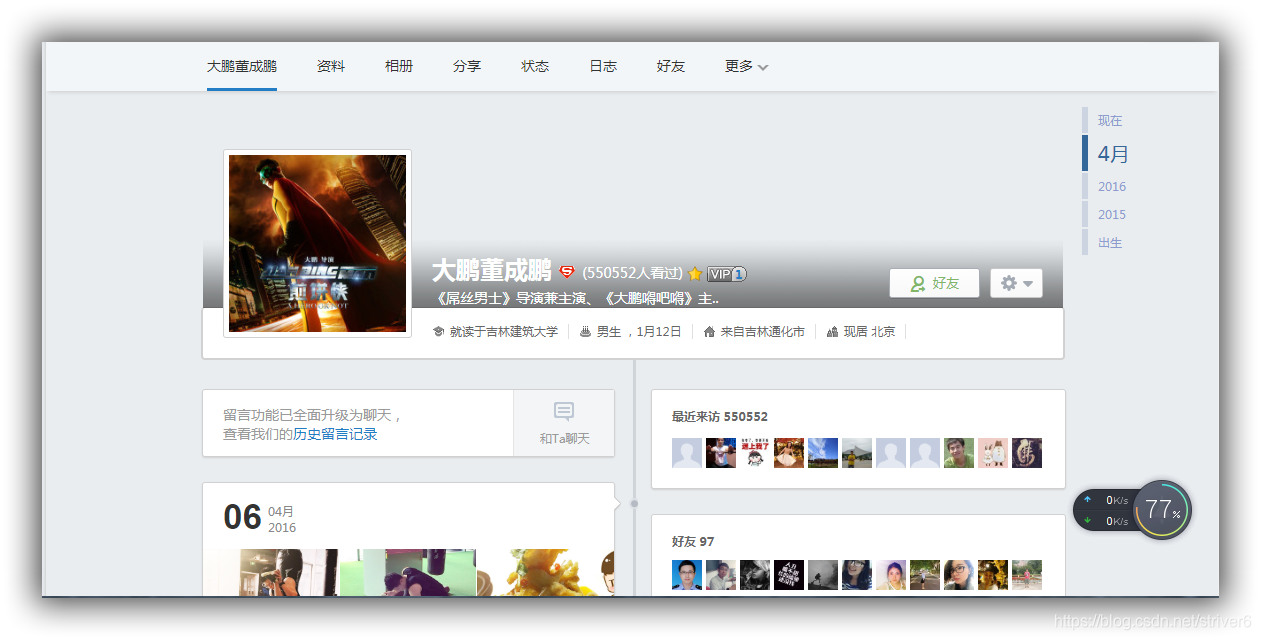The height and width of the screenshot is (640, 1261).
Task: Jump to 2015 on the timeline
Action: coord(1112,214)
